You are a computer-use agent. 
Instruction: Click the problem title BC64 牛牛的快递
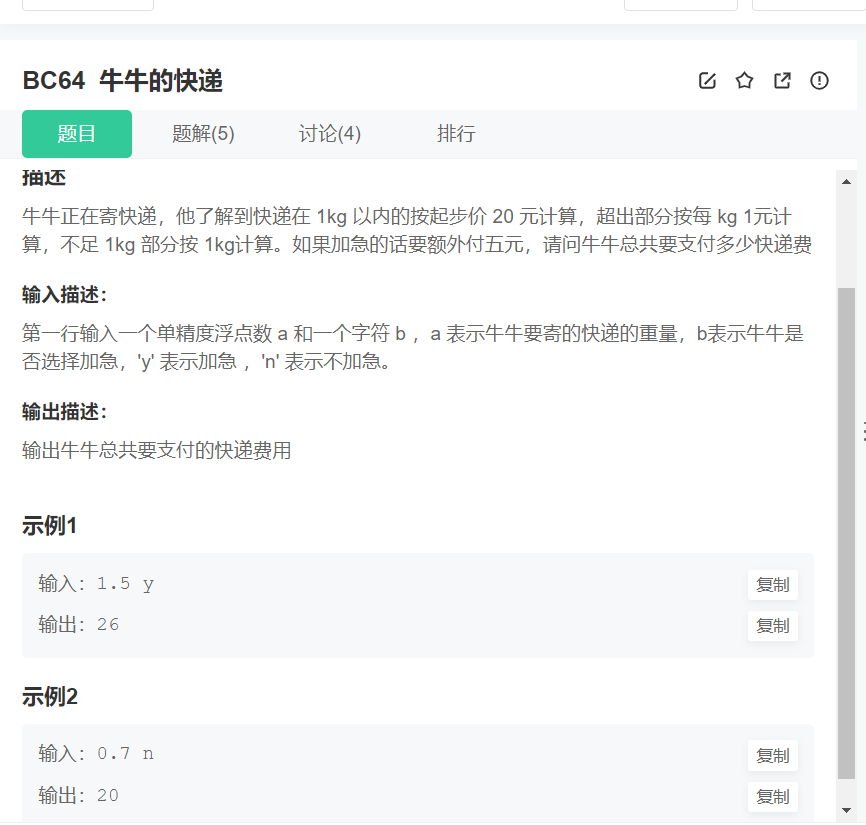coord(124,81)
